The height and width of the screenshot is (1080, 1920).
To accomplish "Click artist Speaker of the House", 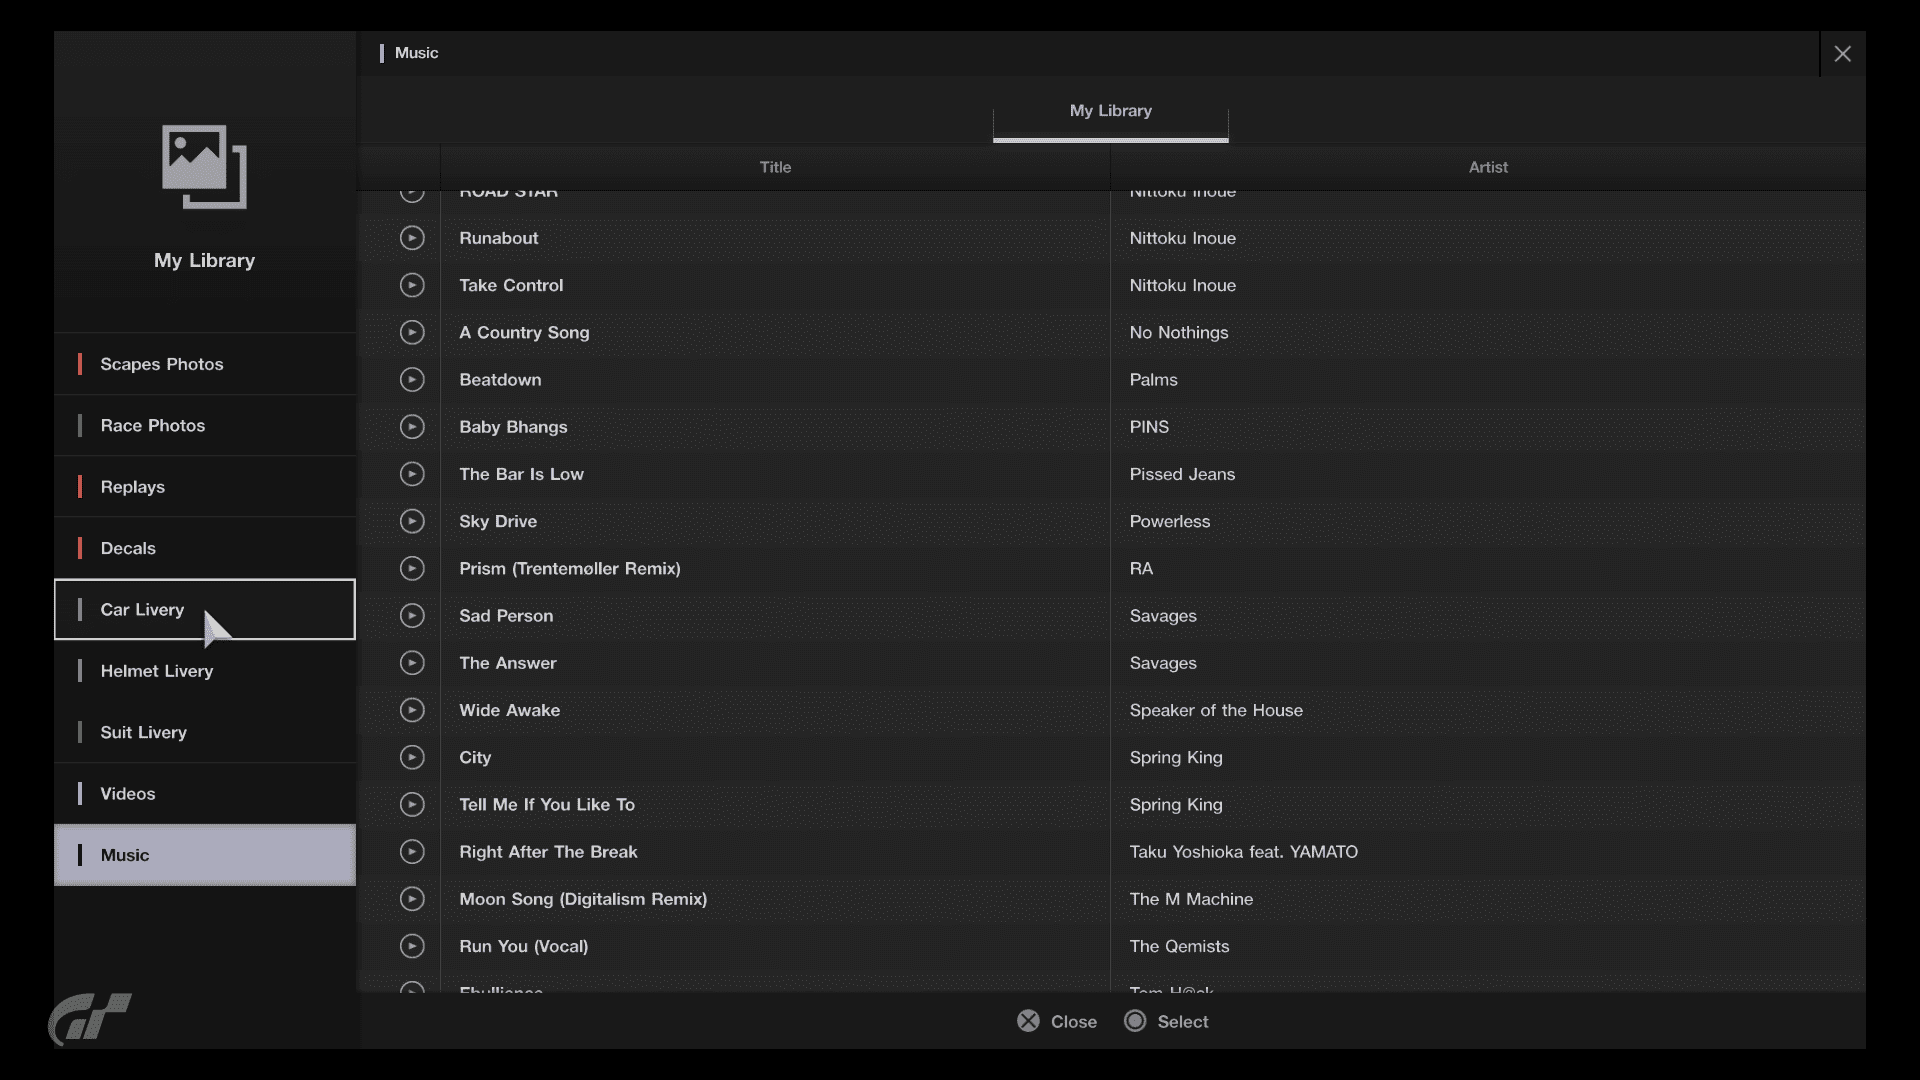I will click(x=1216, y=710).
